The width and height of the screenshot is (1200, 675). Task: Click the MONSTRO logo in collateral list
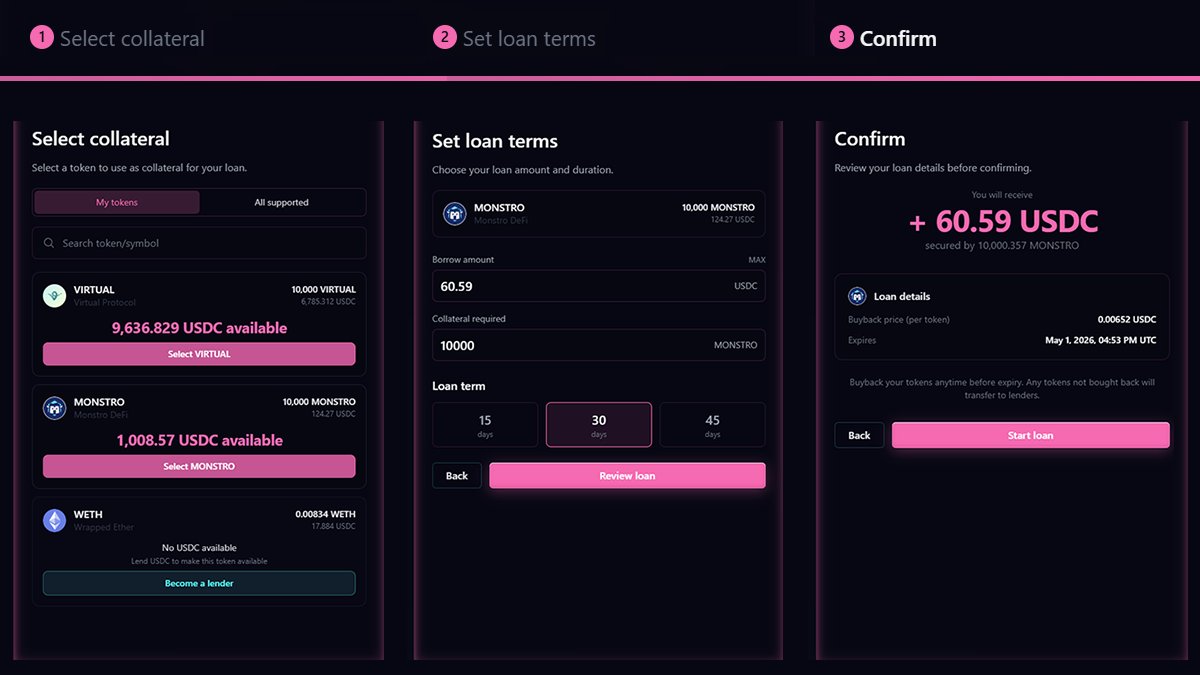tap(54, 408)
